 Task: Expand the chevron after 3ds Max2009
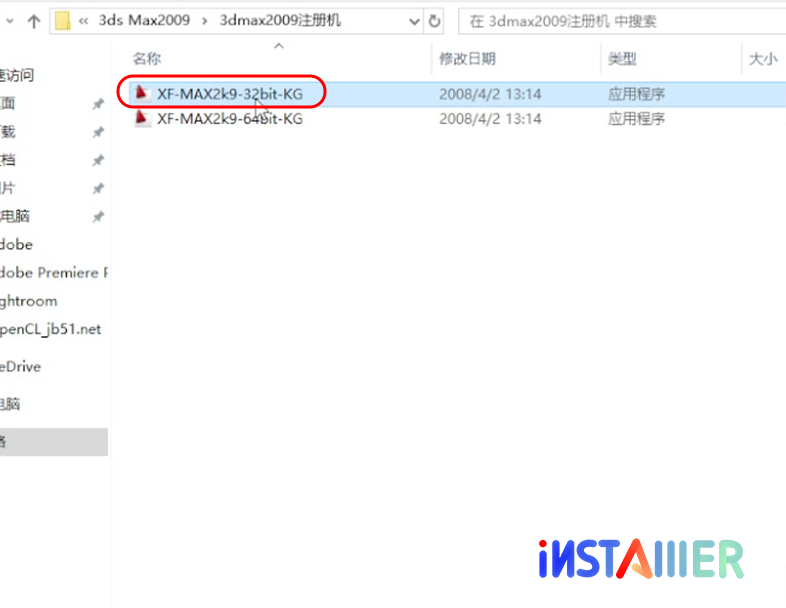pos(205,21)
